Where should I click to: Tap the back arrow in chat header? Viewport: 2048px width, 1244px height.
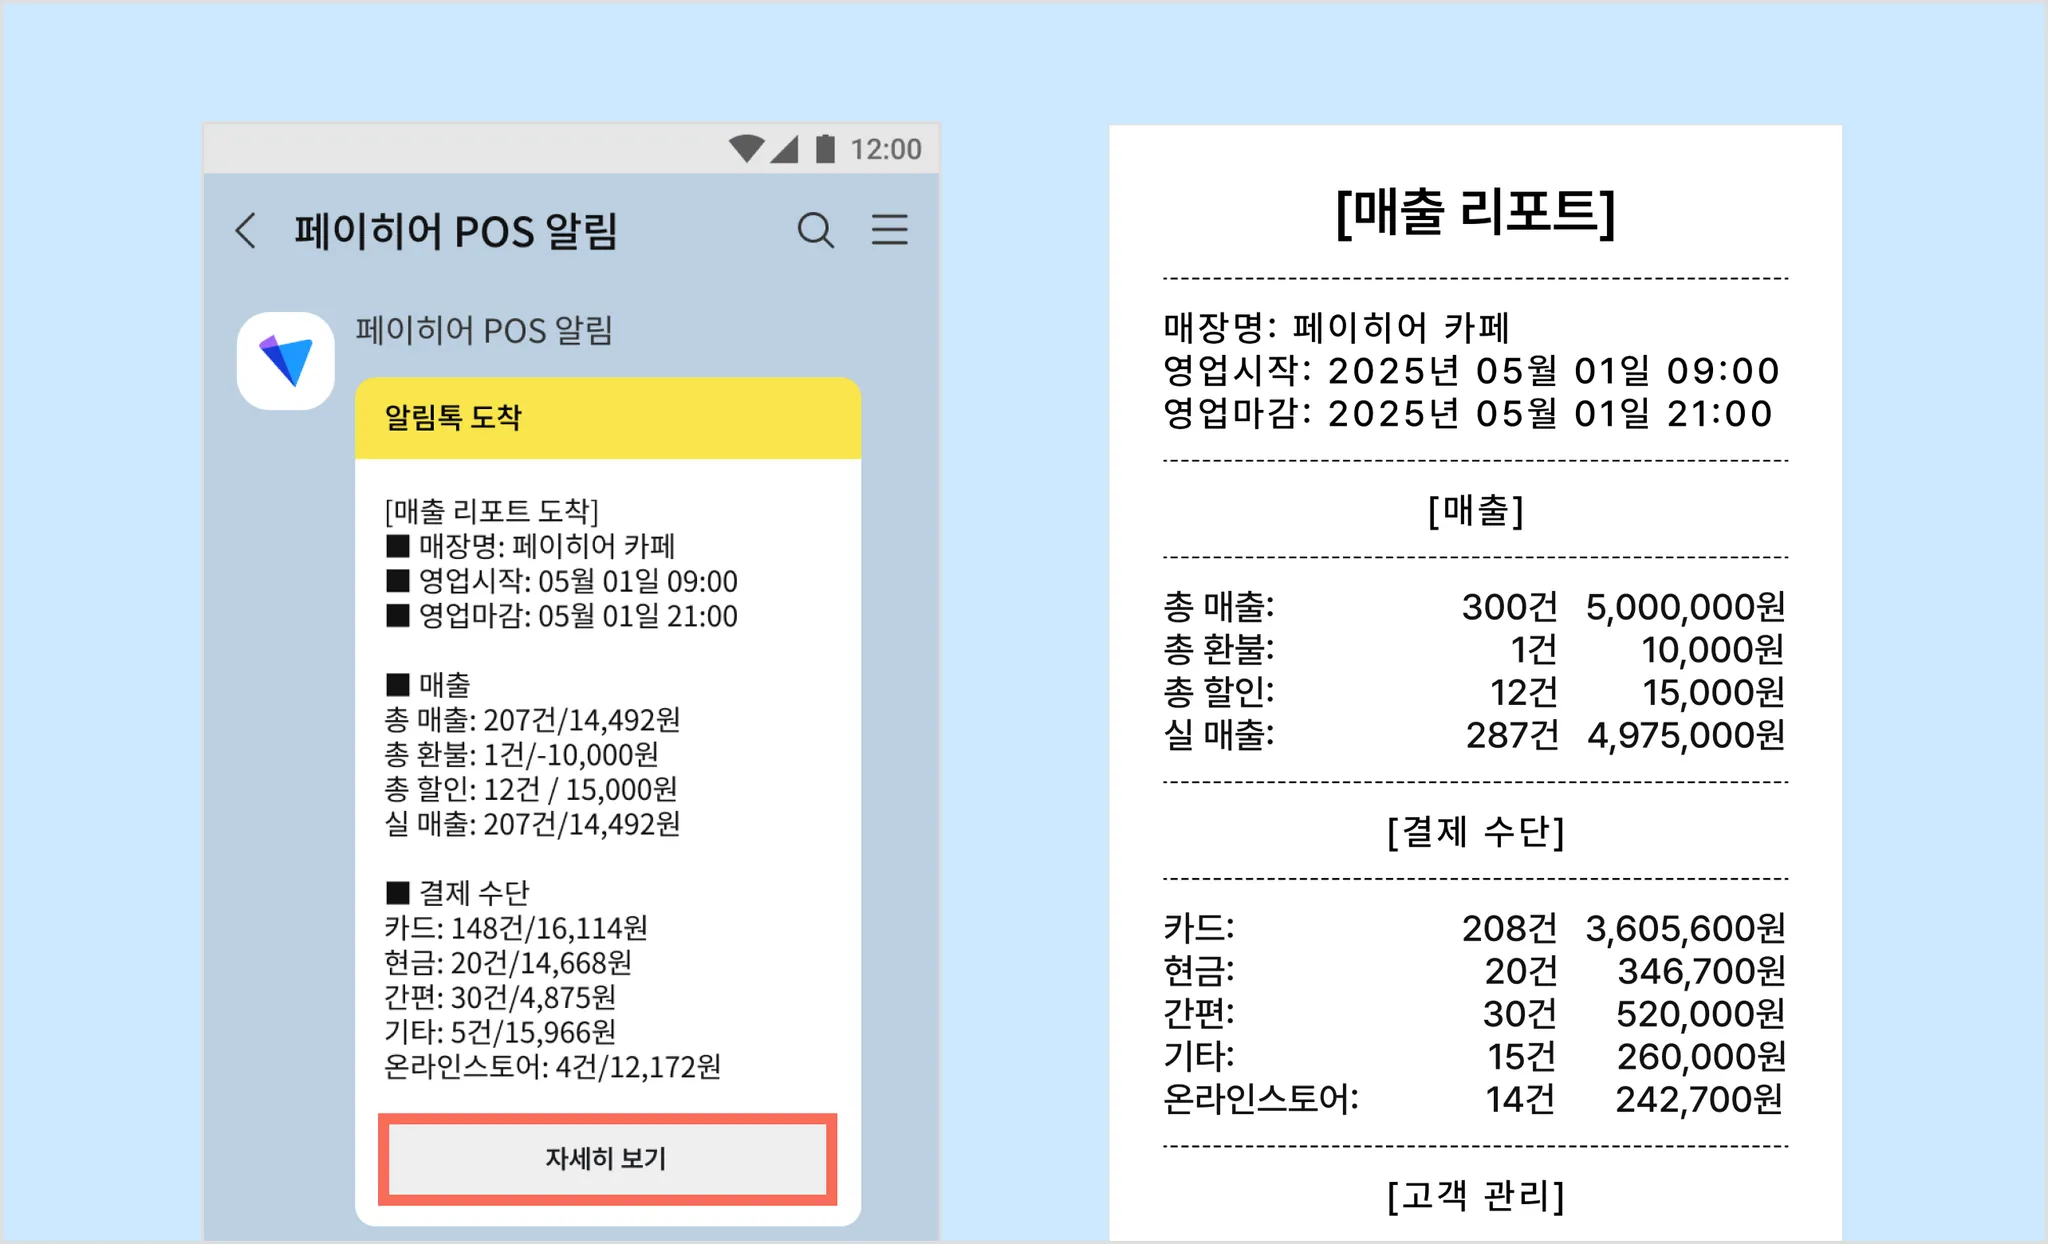(246, 230)
